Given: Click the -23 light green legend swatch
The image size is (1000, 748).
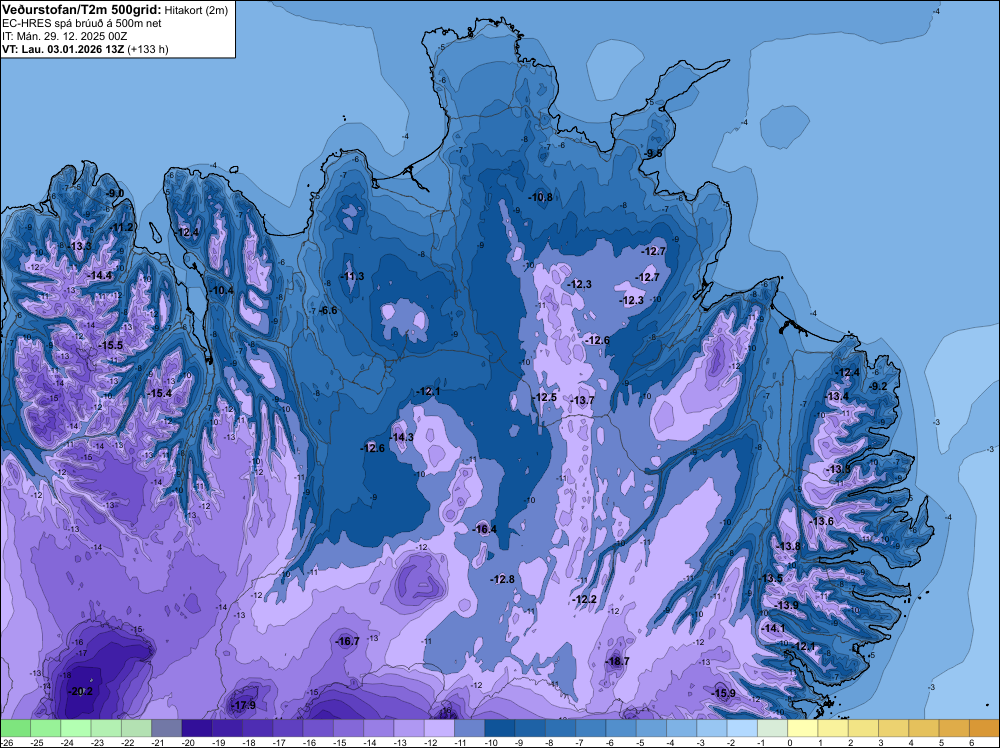Looking at the screenshot, I should [x=107, y=728].
